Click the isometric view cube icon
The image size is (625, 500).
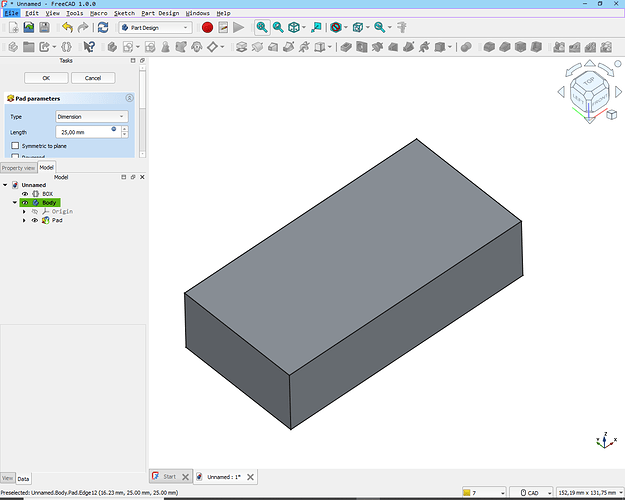[294, 28]
